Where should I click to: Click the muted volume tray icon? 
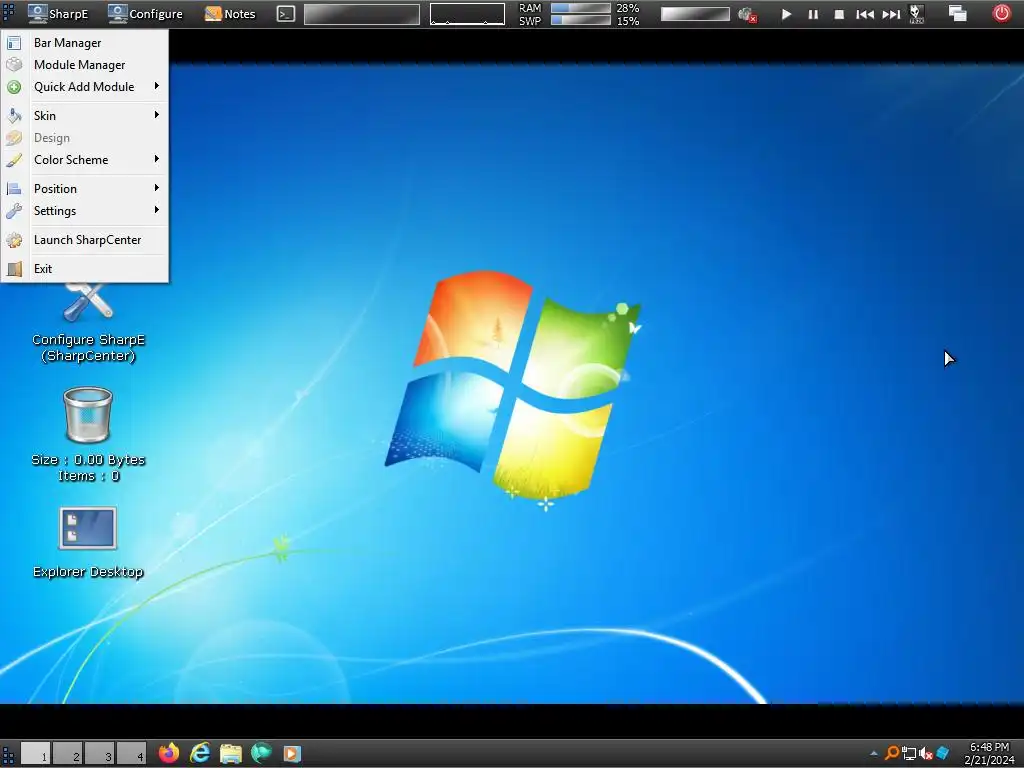925,754
